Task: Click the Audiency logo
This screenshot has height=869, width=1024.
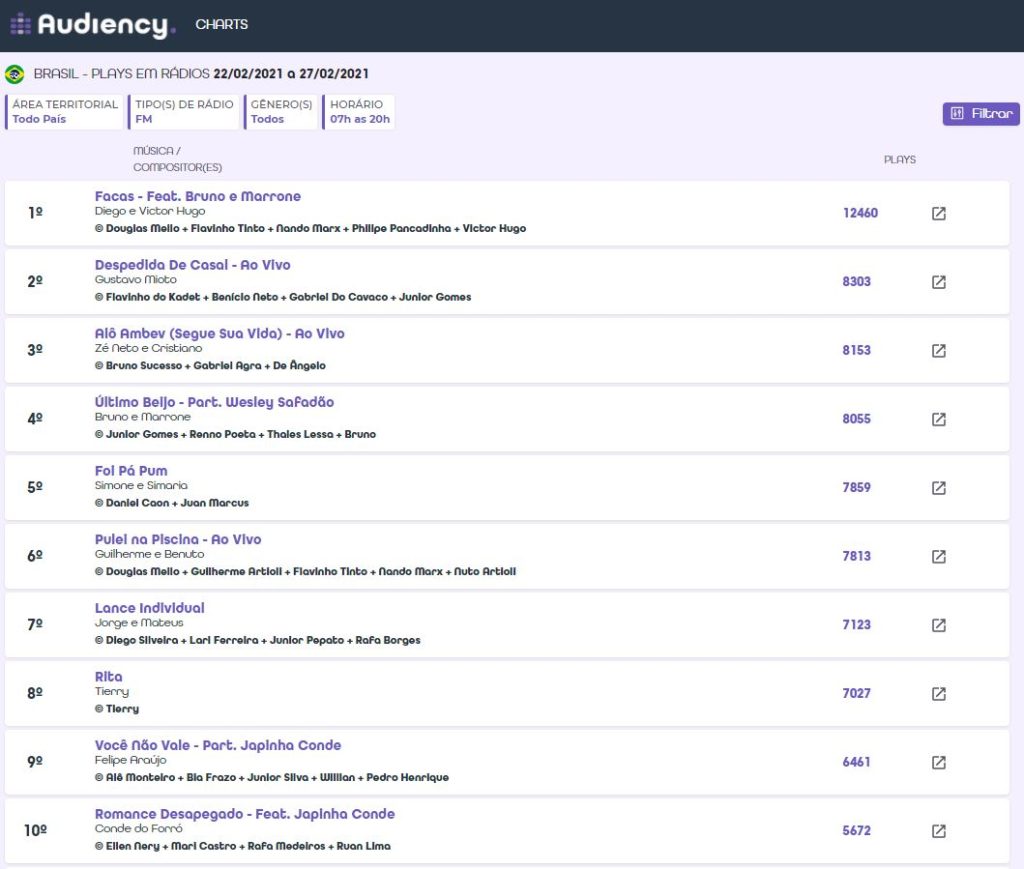Action: pyautogui.click(x=93, y=25)
